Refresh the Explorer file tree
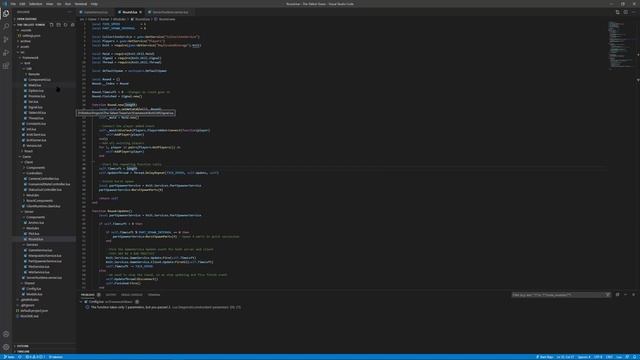The height and width of the screenshot is (360, 640). pos(65,25)
